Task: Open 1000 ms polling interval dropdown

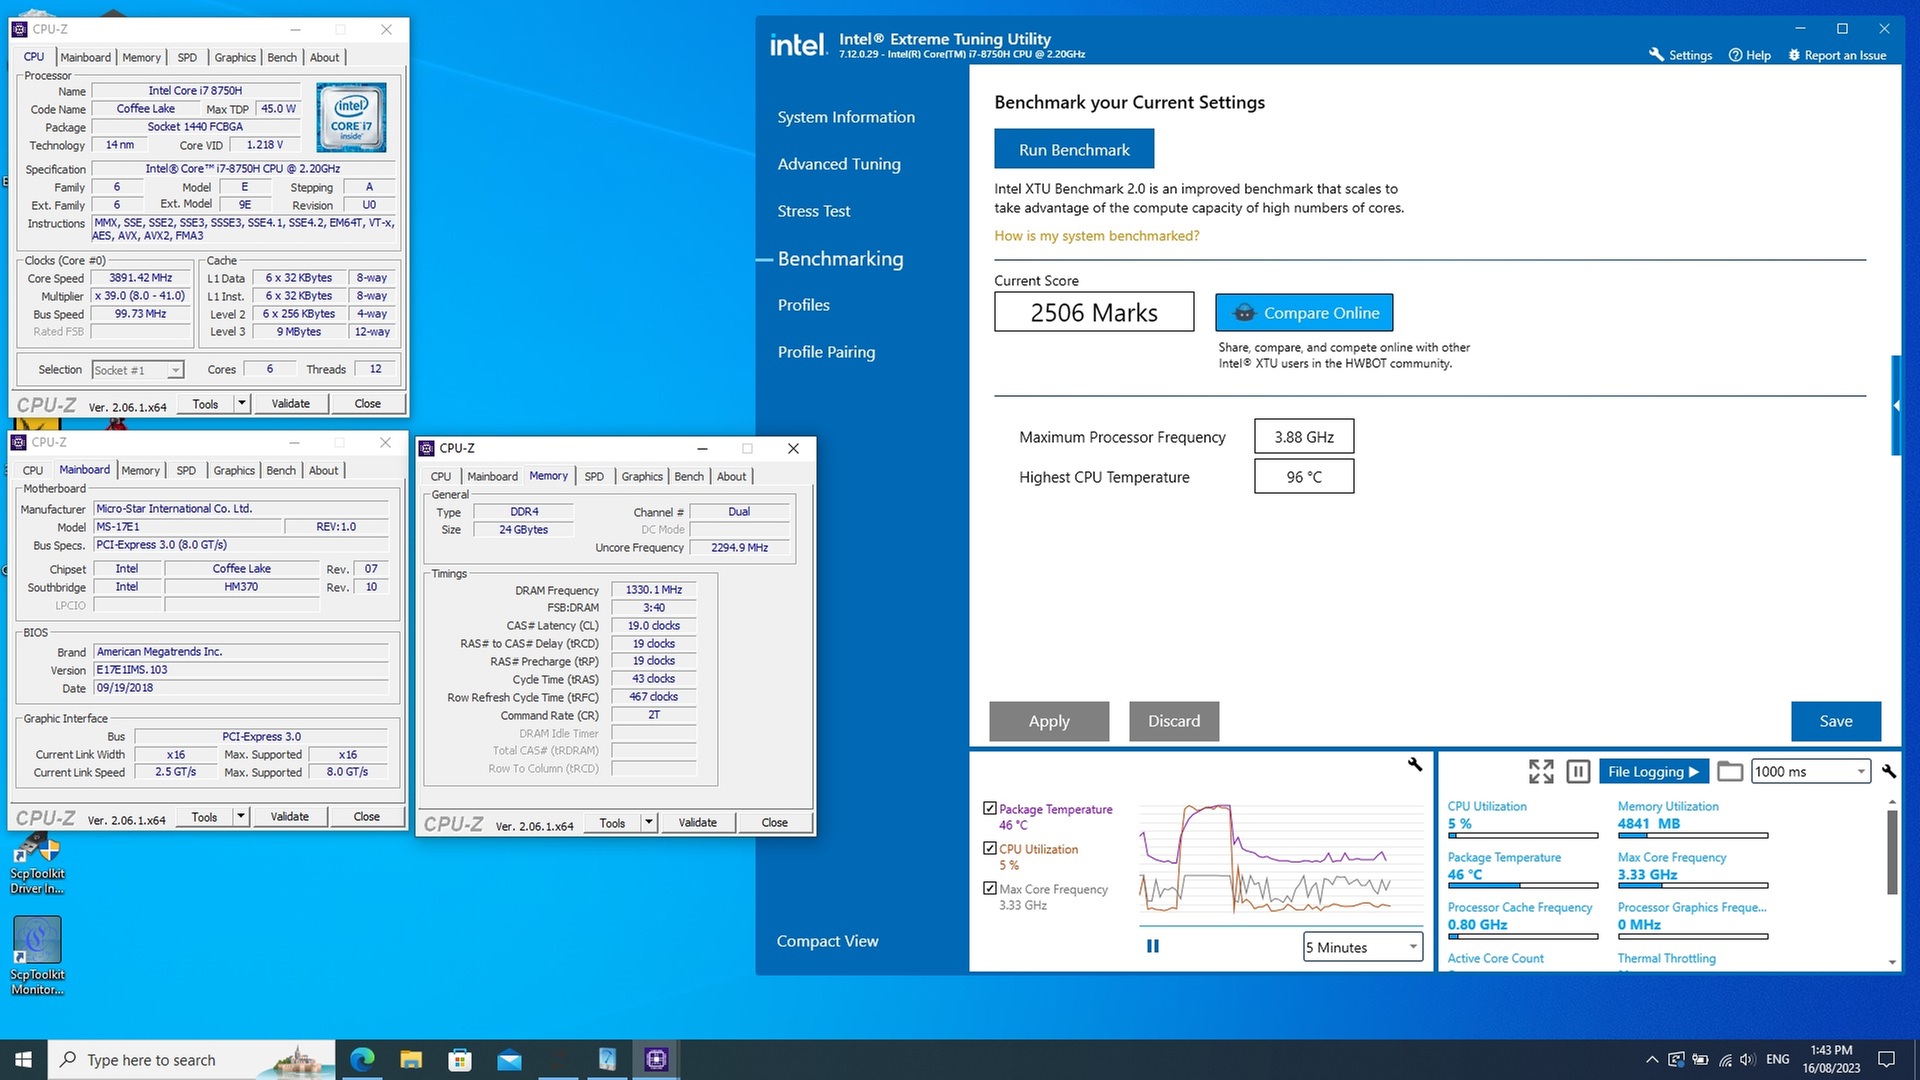Action: pos(1810,771)
